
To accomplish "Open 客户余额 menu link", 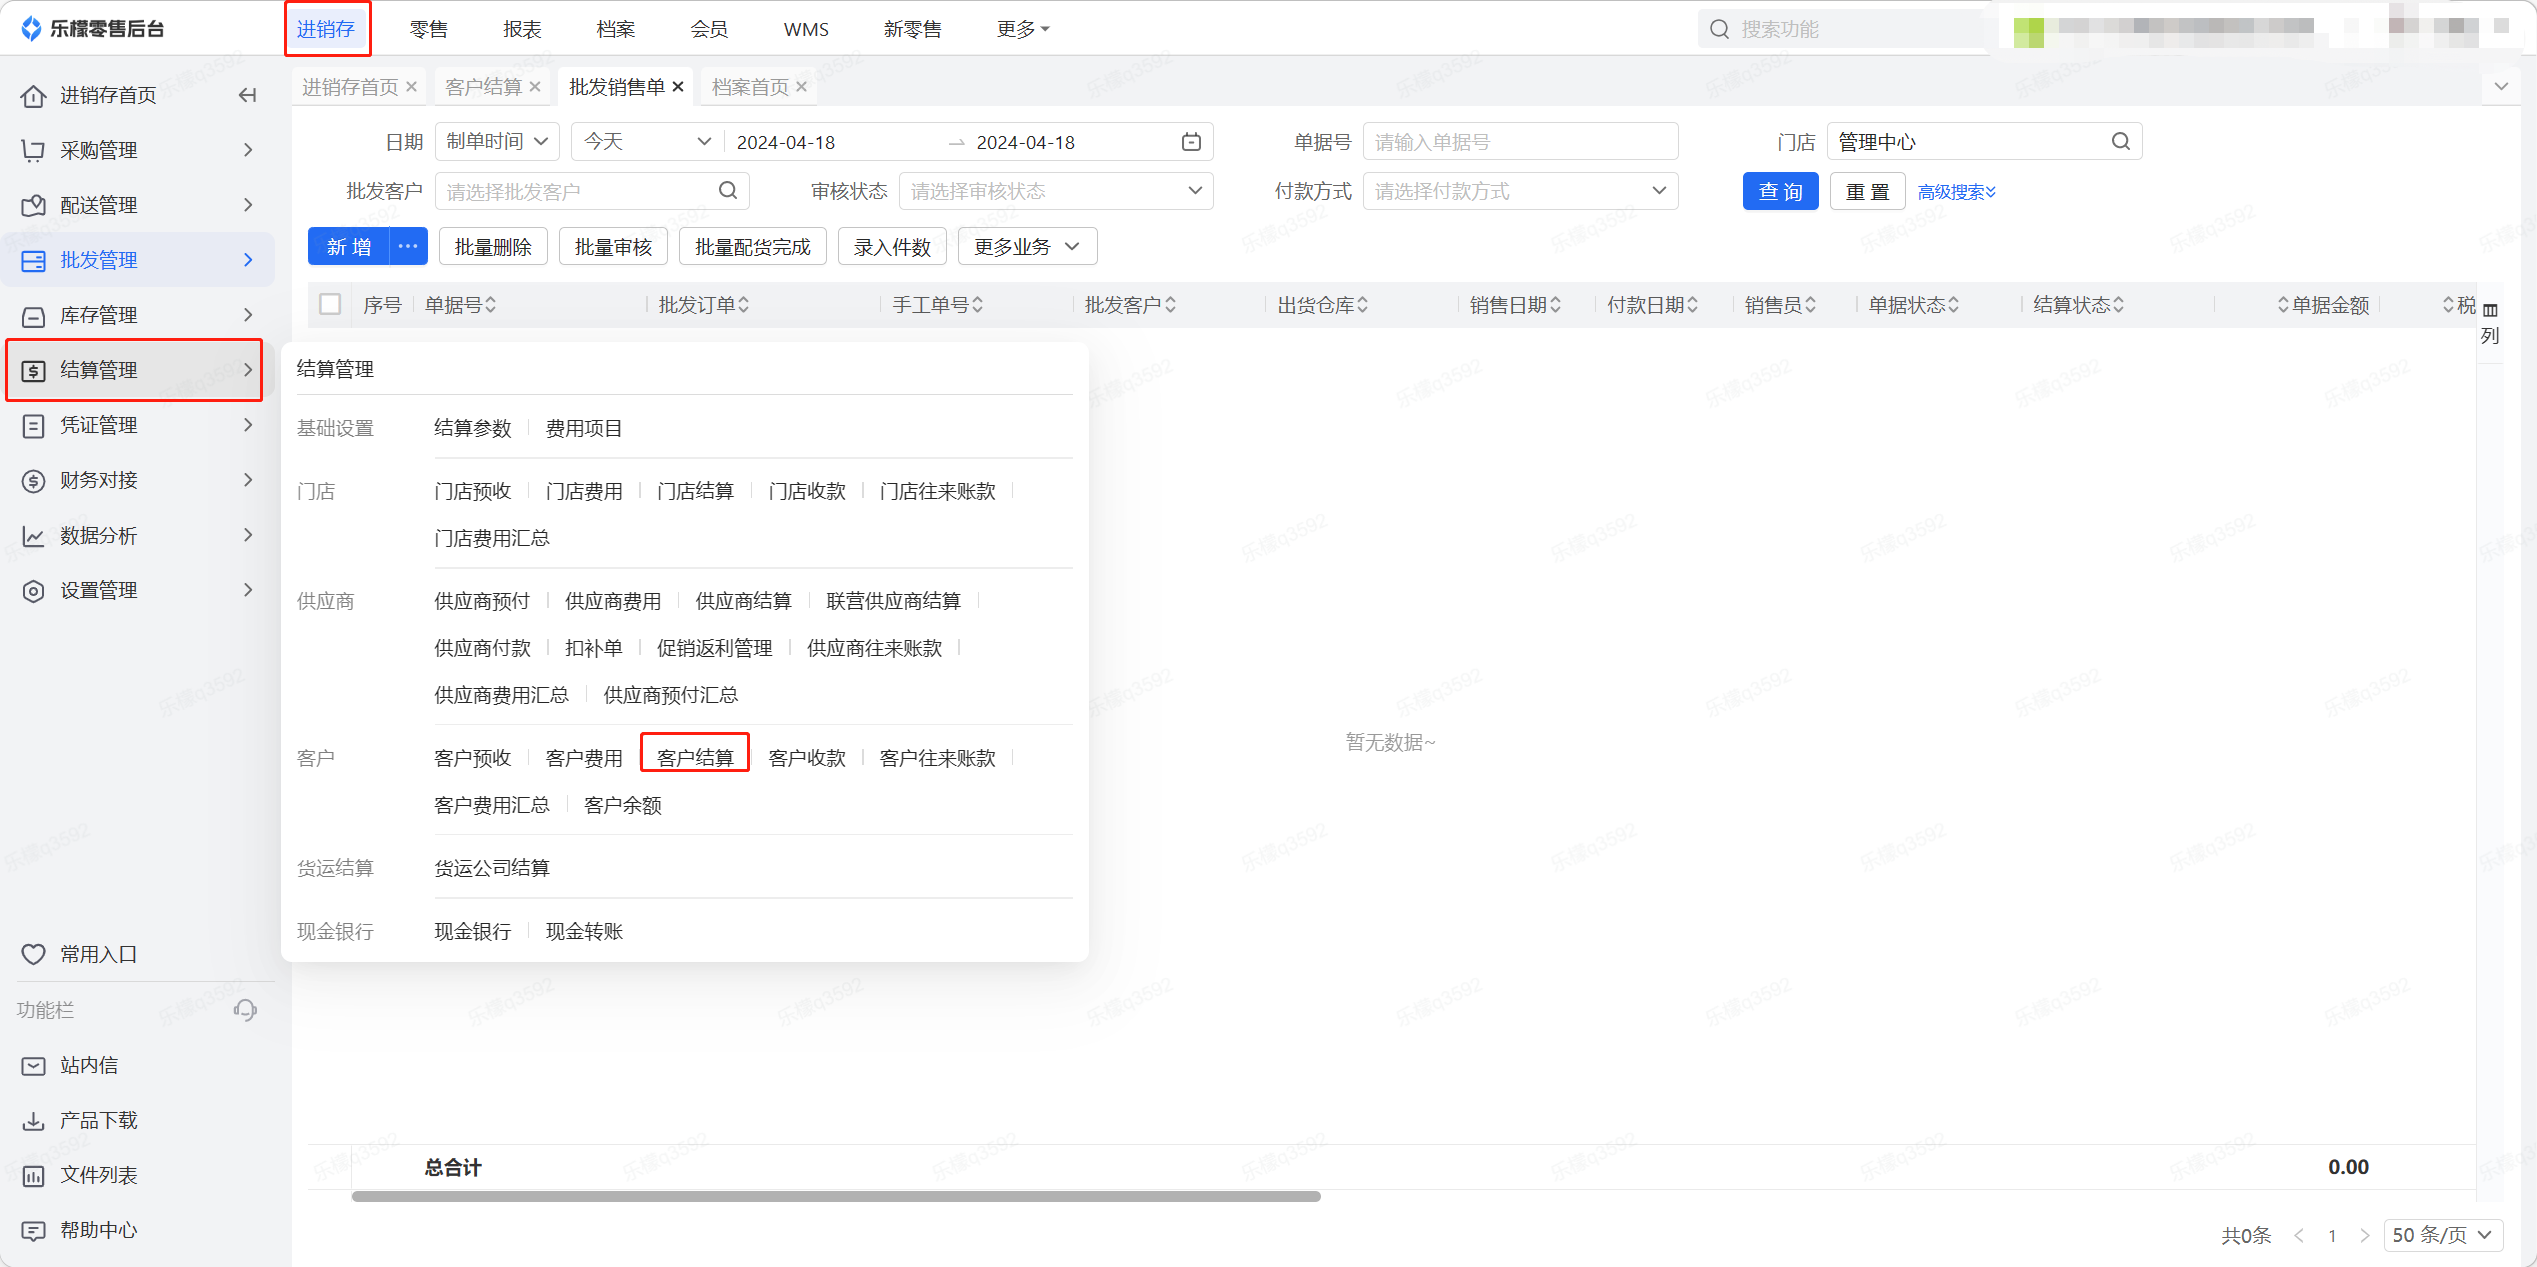I will click(622, 805).
